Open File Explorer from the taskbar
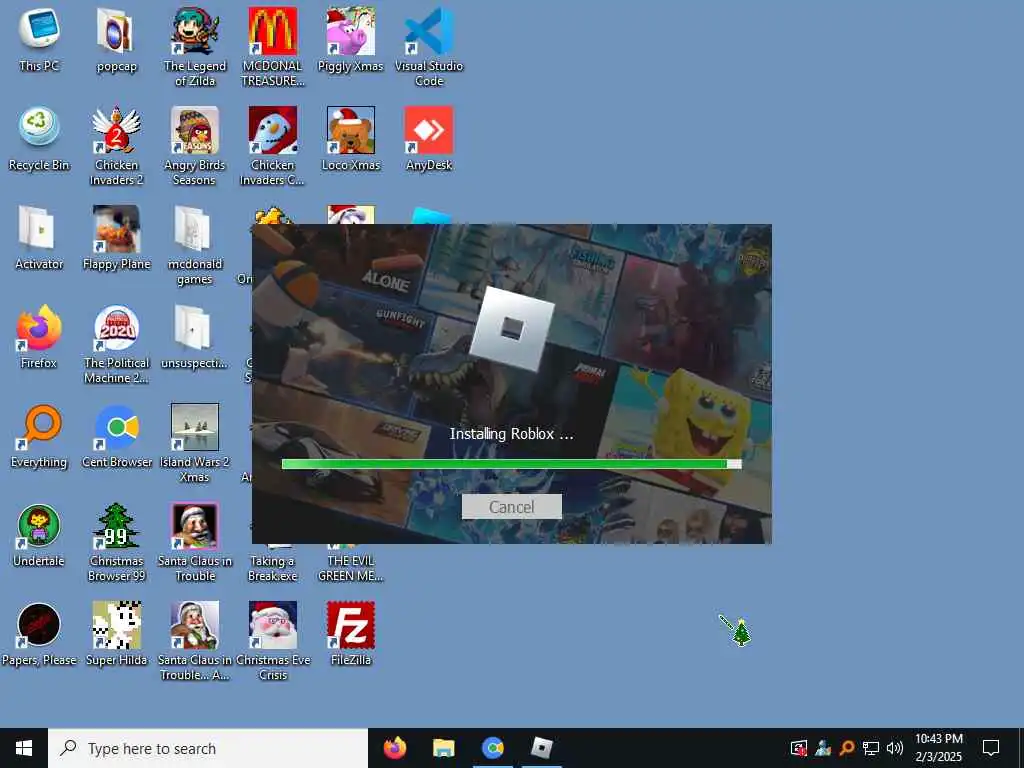The height and width of the screenshot is (768, 1024). pos(443,748)
